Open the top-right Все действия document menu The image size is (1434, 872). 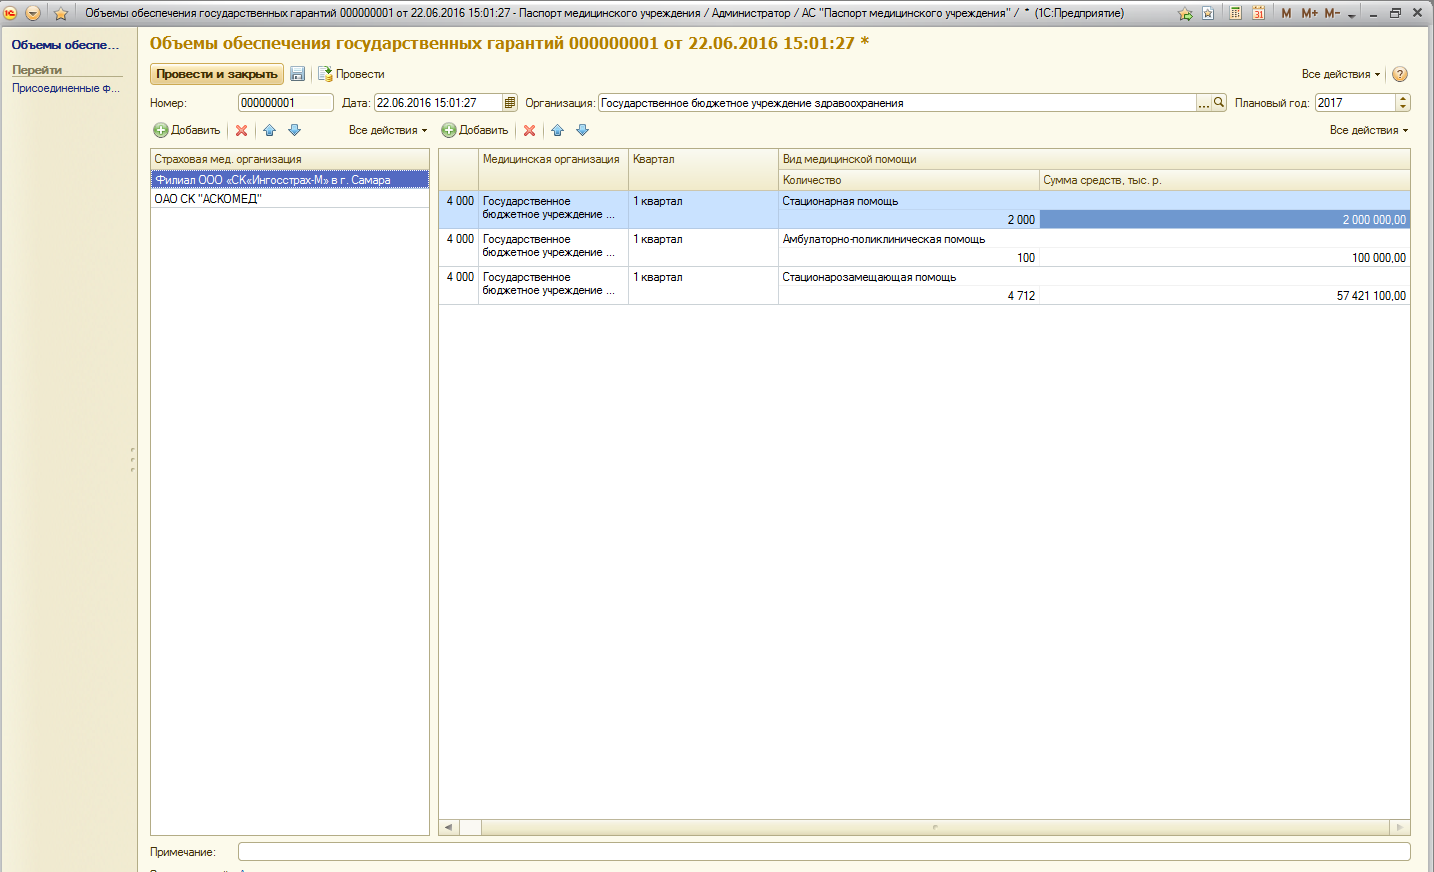1340,74
